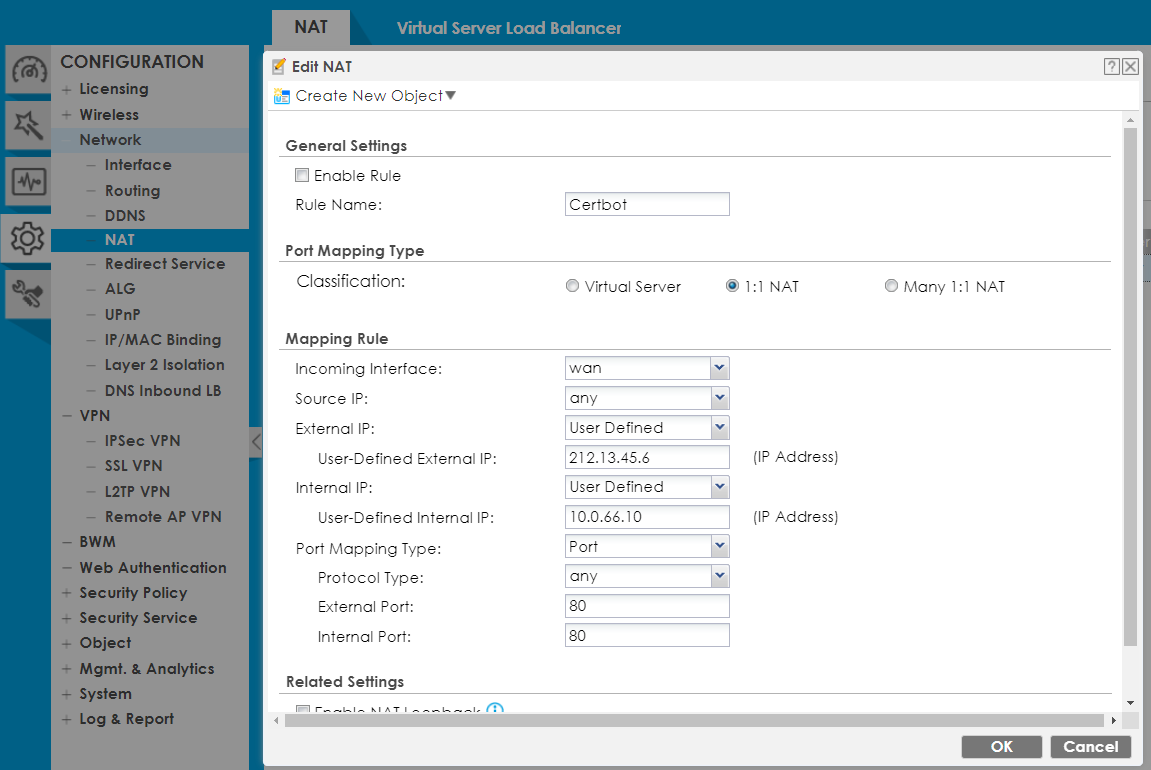Viewport: 1151px width, 770px height.
Task: Click the Edit NAT pencil icon
Action: (x=279, y=67)
